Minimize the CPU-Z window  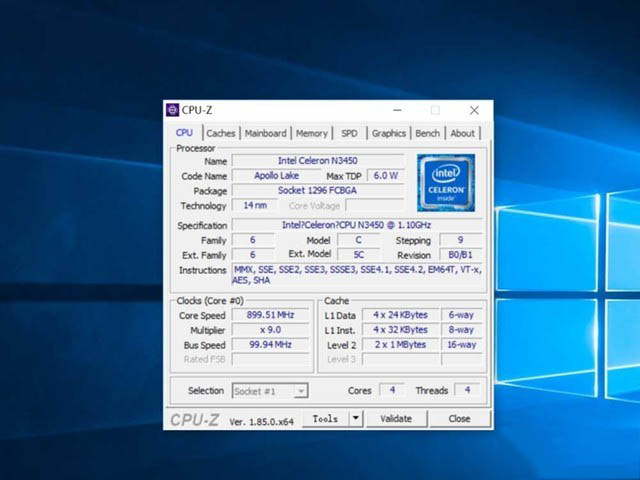(x=398, y=110)
